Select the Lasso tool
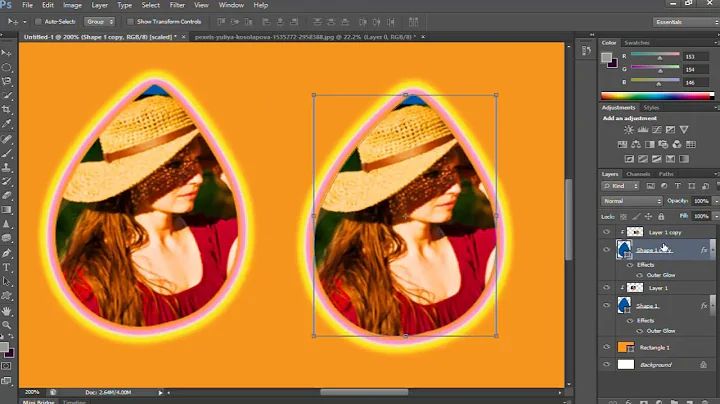The width and height of the screenshot is (720, 404). pos(6,81)
